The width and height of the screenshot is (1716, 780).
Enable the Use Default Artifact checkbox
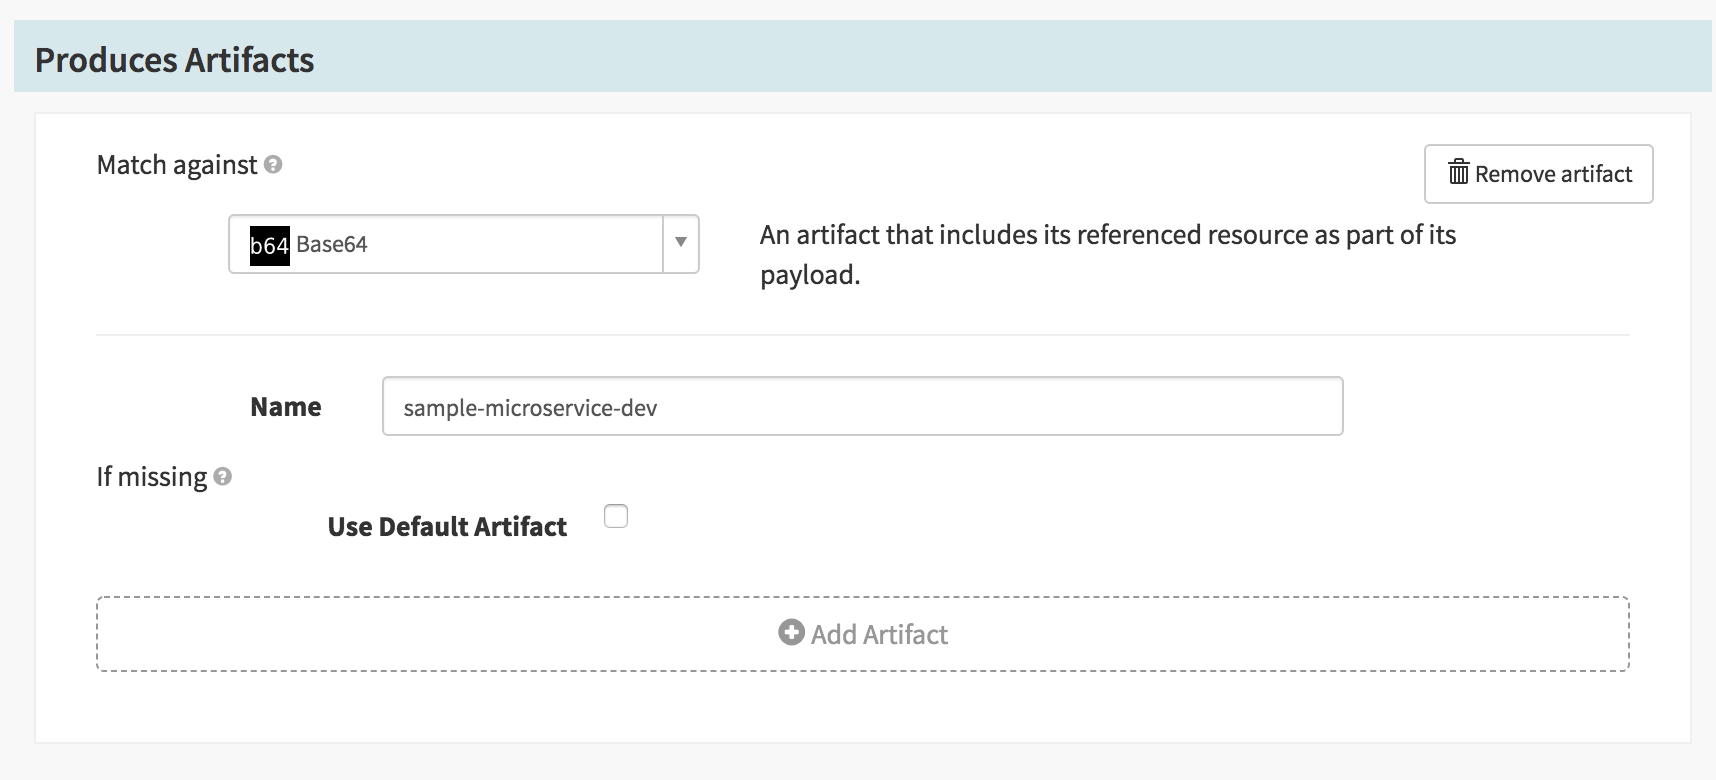616,517
